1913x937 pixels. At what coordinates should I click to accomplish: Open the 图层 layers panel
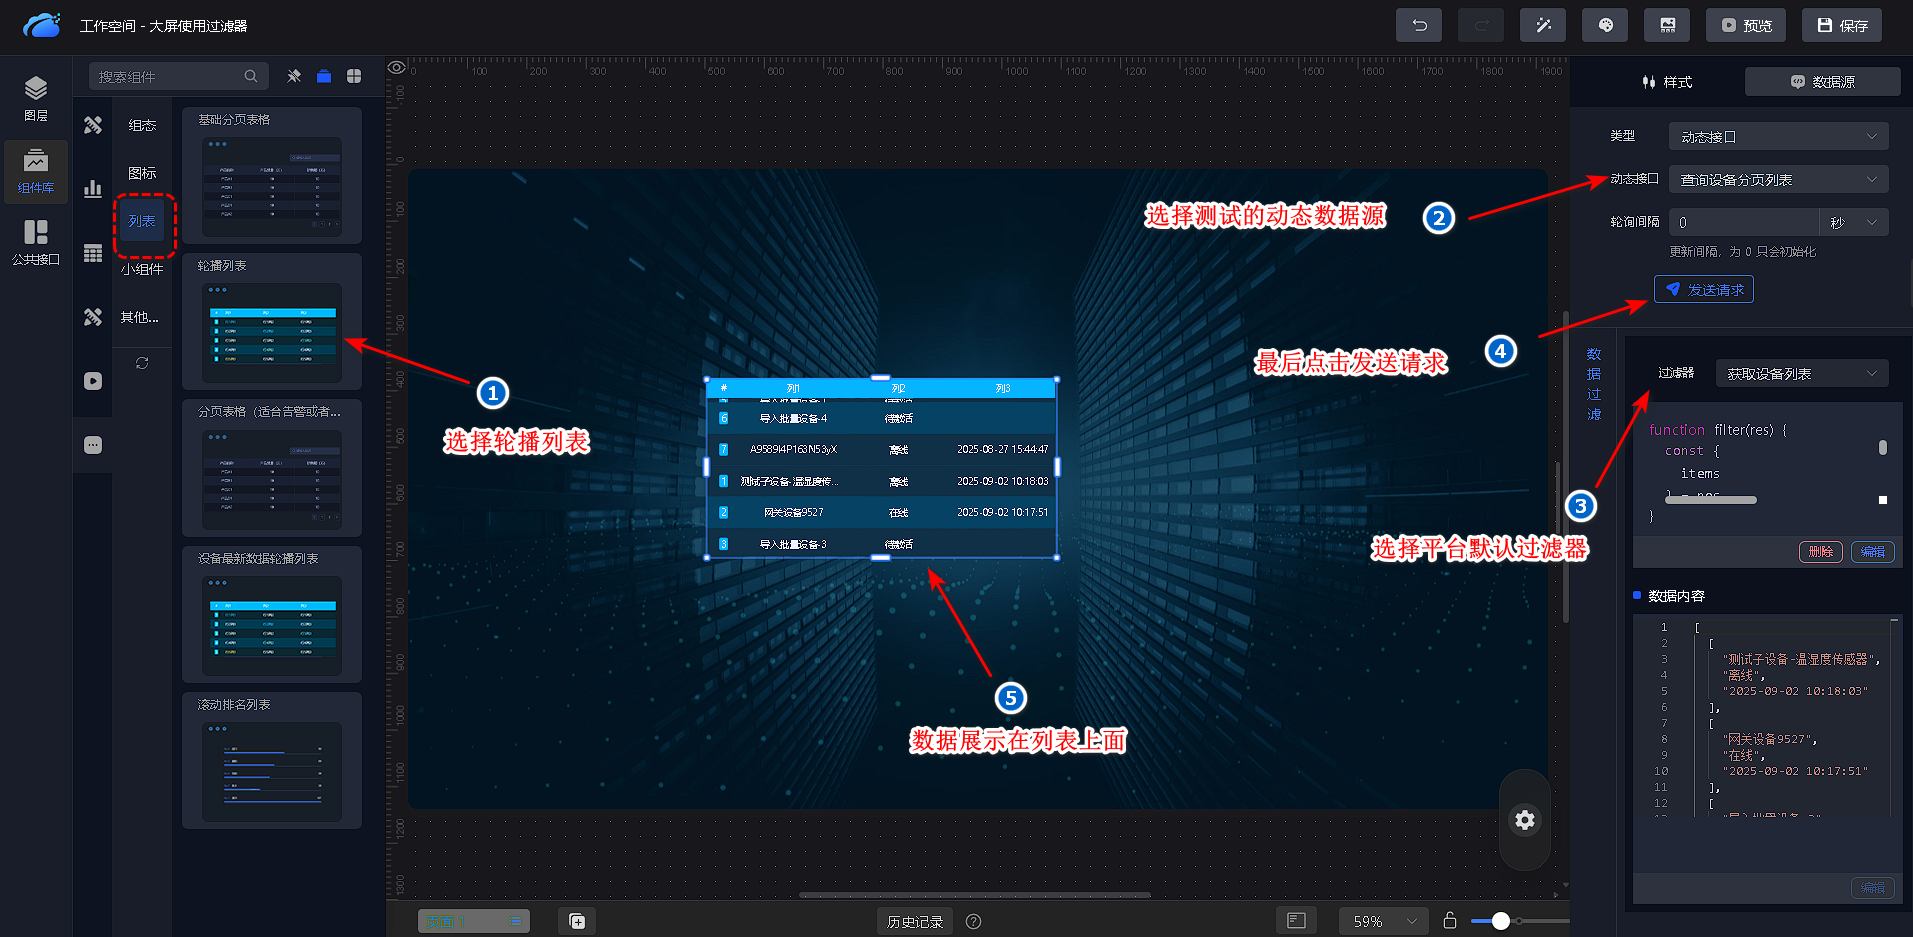coord(36,99)
